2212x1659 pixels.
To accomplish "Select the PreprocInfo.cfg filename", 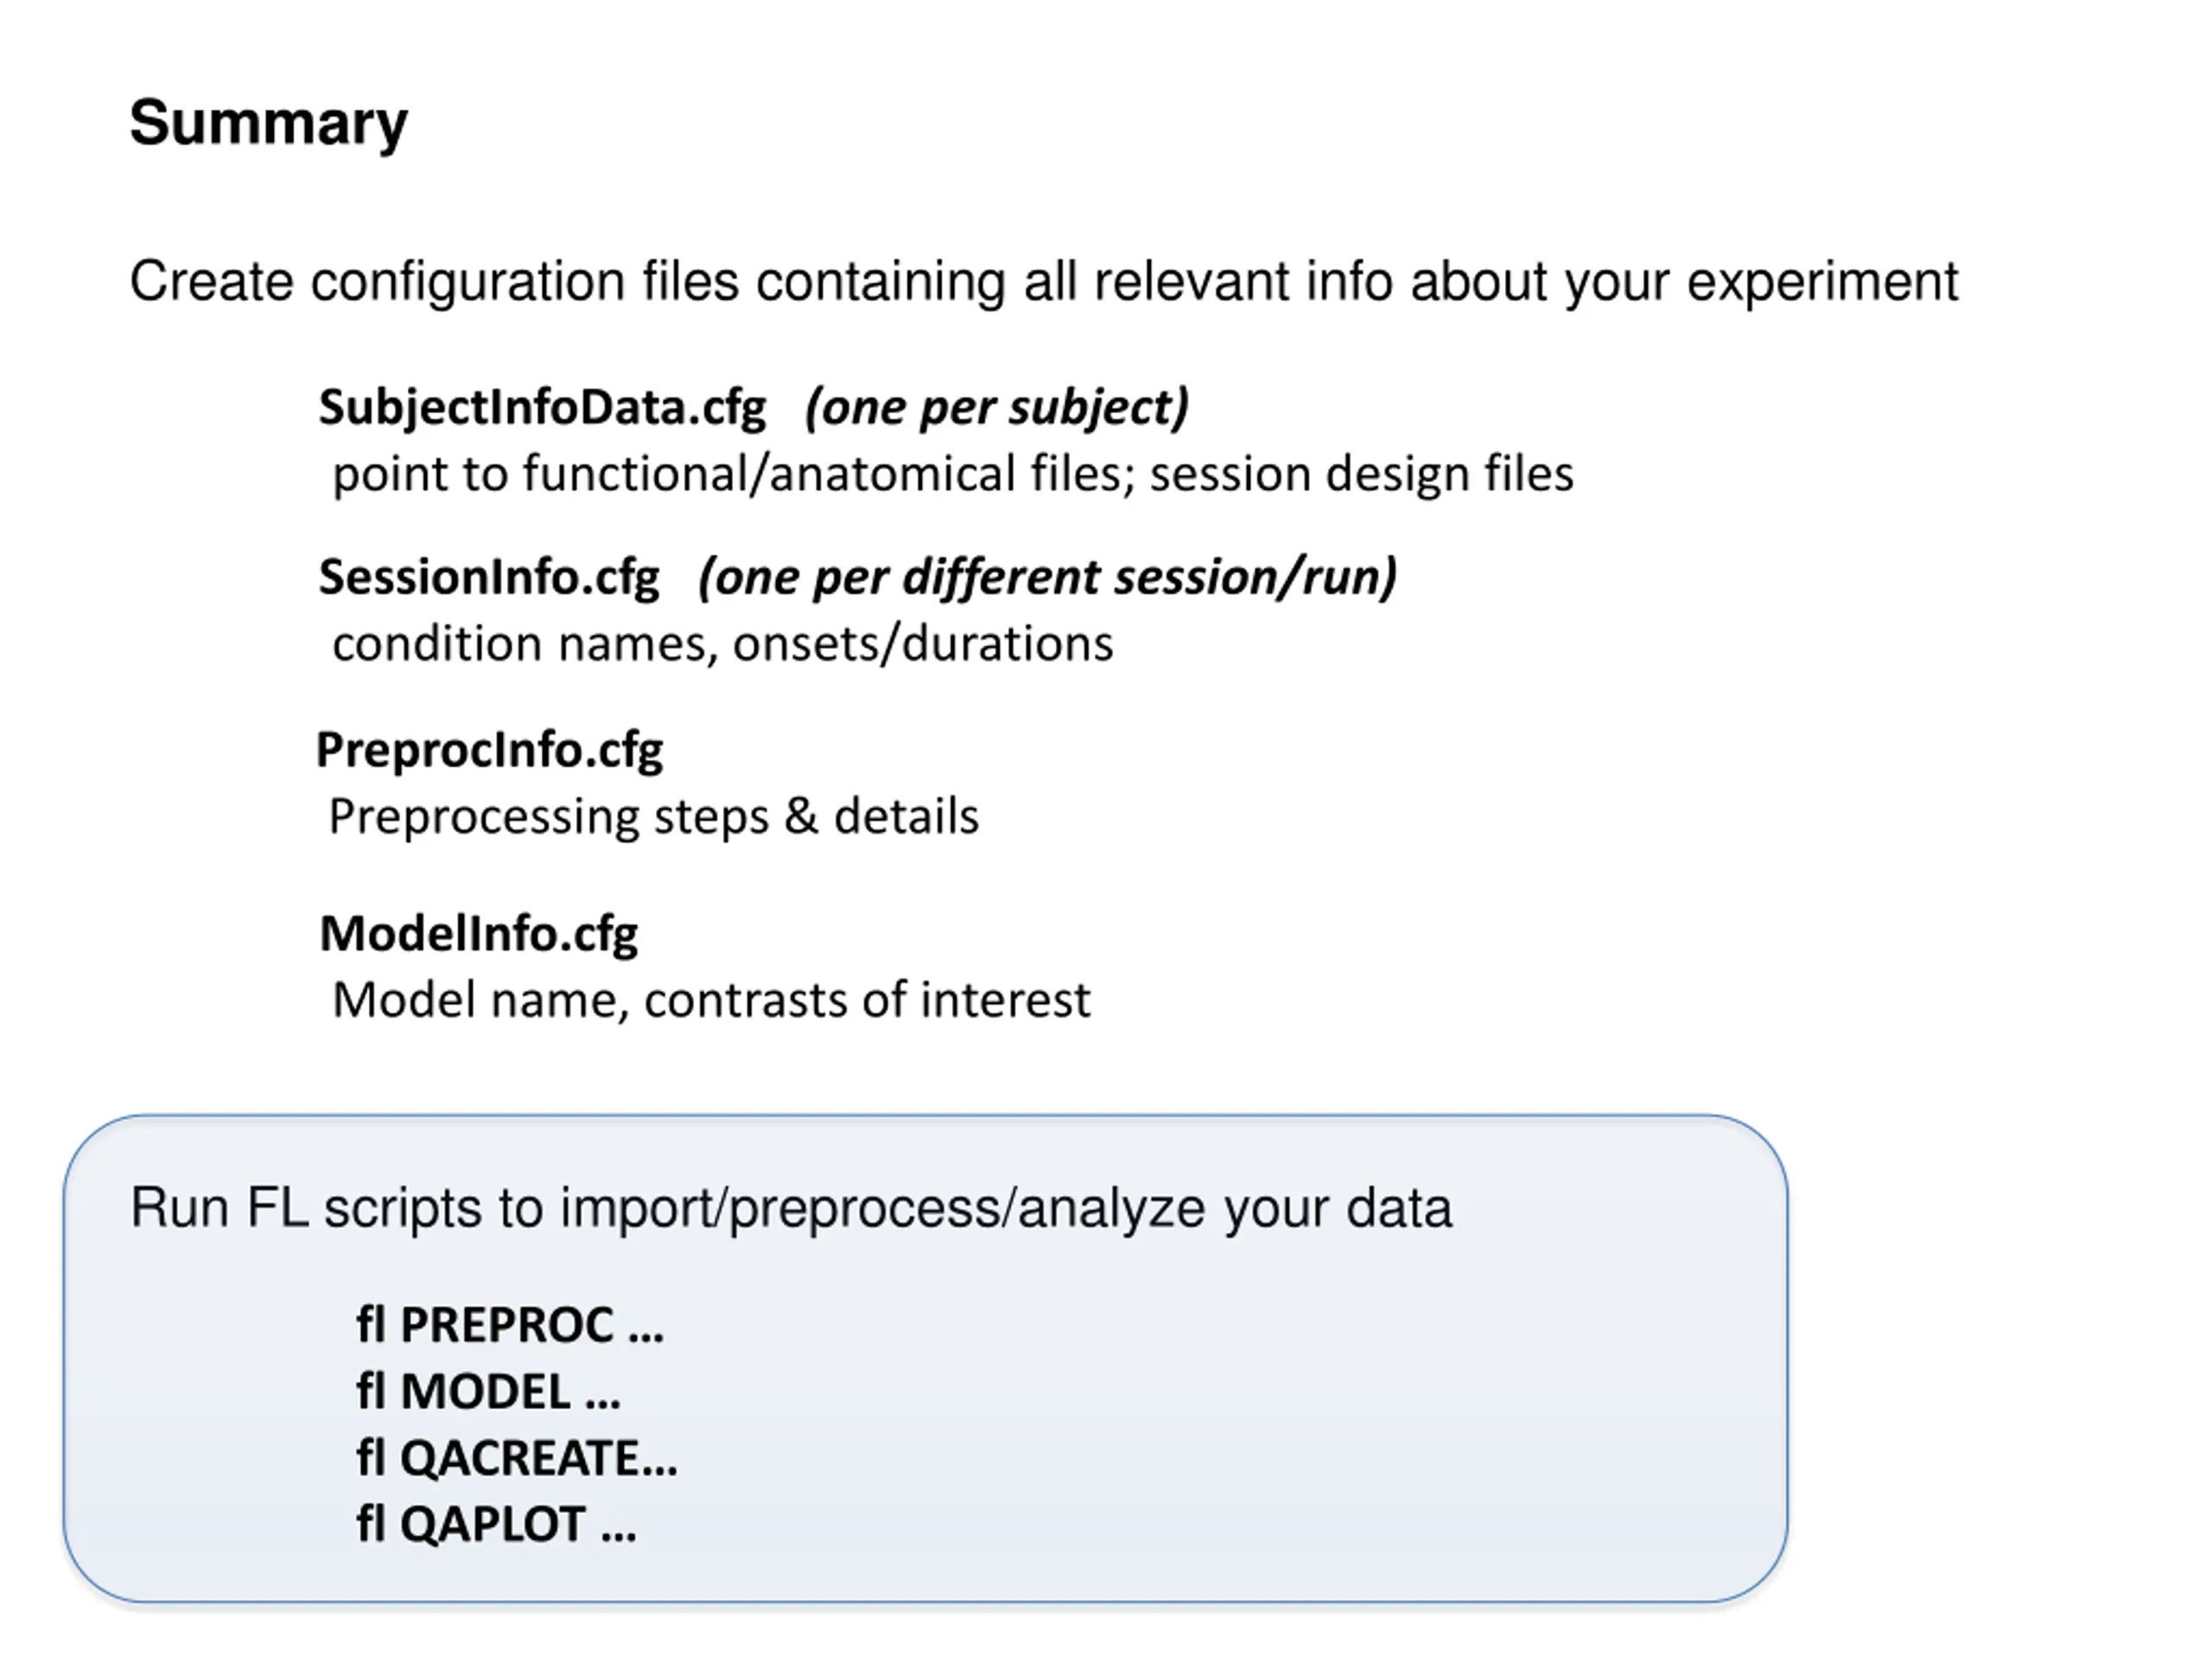I will click(489, 750).
